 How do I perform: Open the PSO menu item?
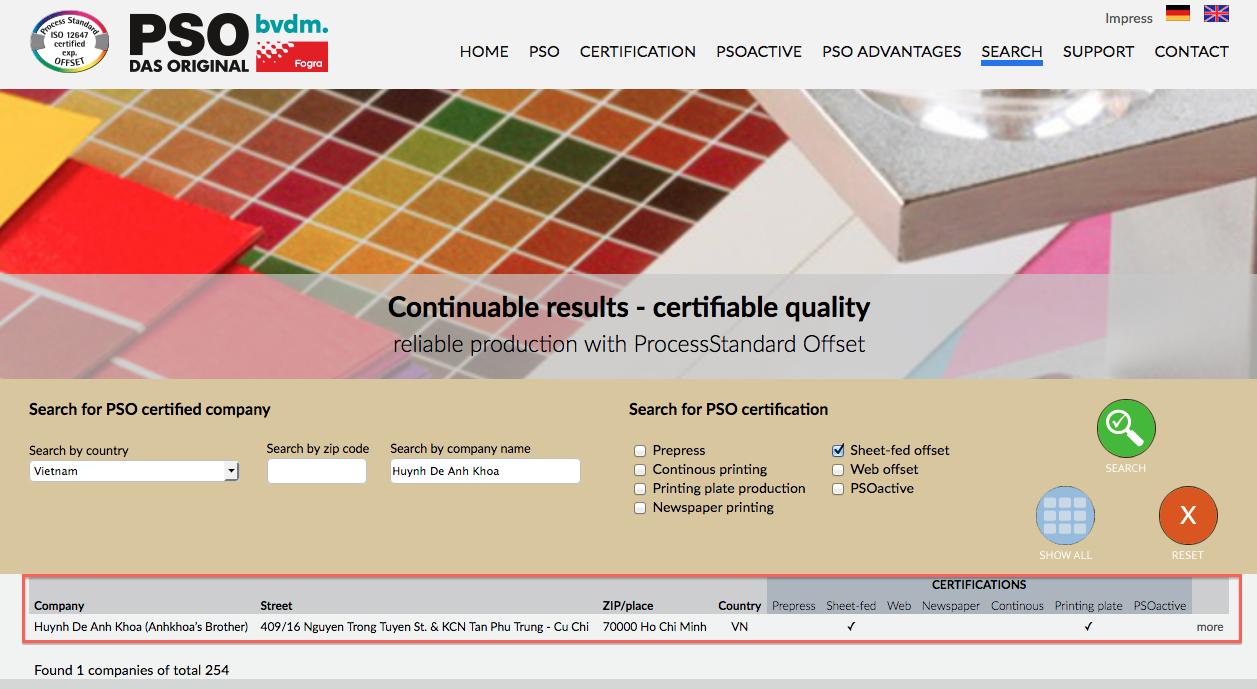point(544,52)
